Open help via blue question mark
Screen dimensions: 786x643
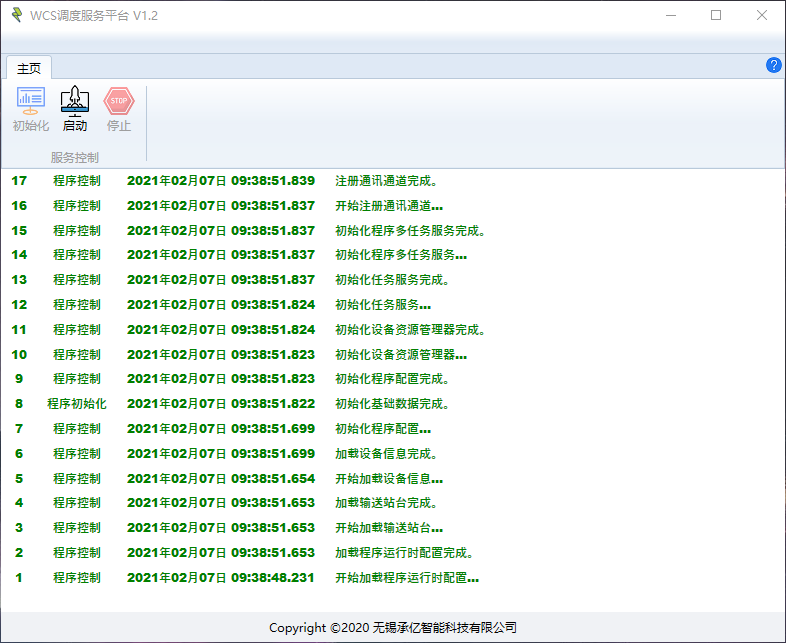click(773, 65)
